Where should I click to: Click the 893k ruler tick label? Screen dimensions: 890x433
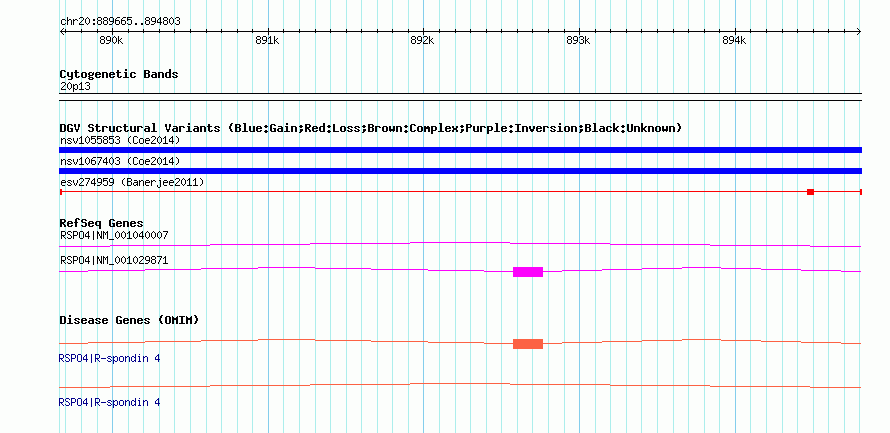578,40
